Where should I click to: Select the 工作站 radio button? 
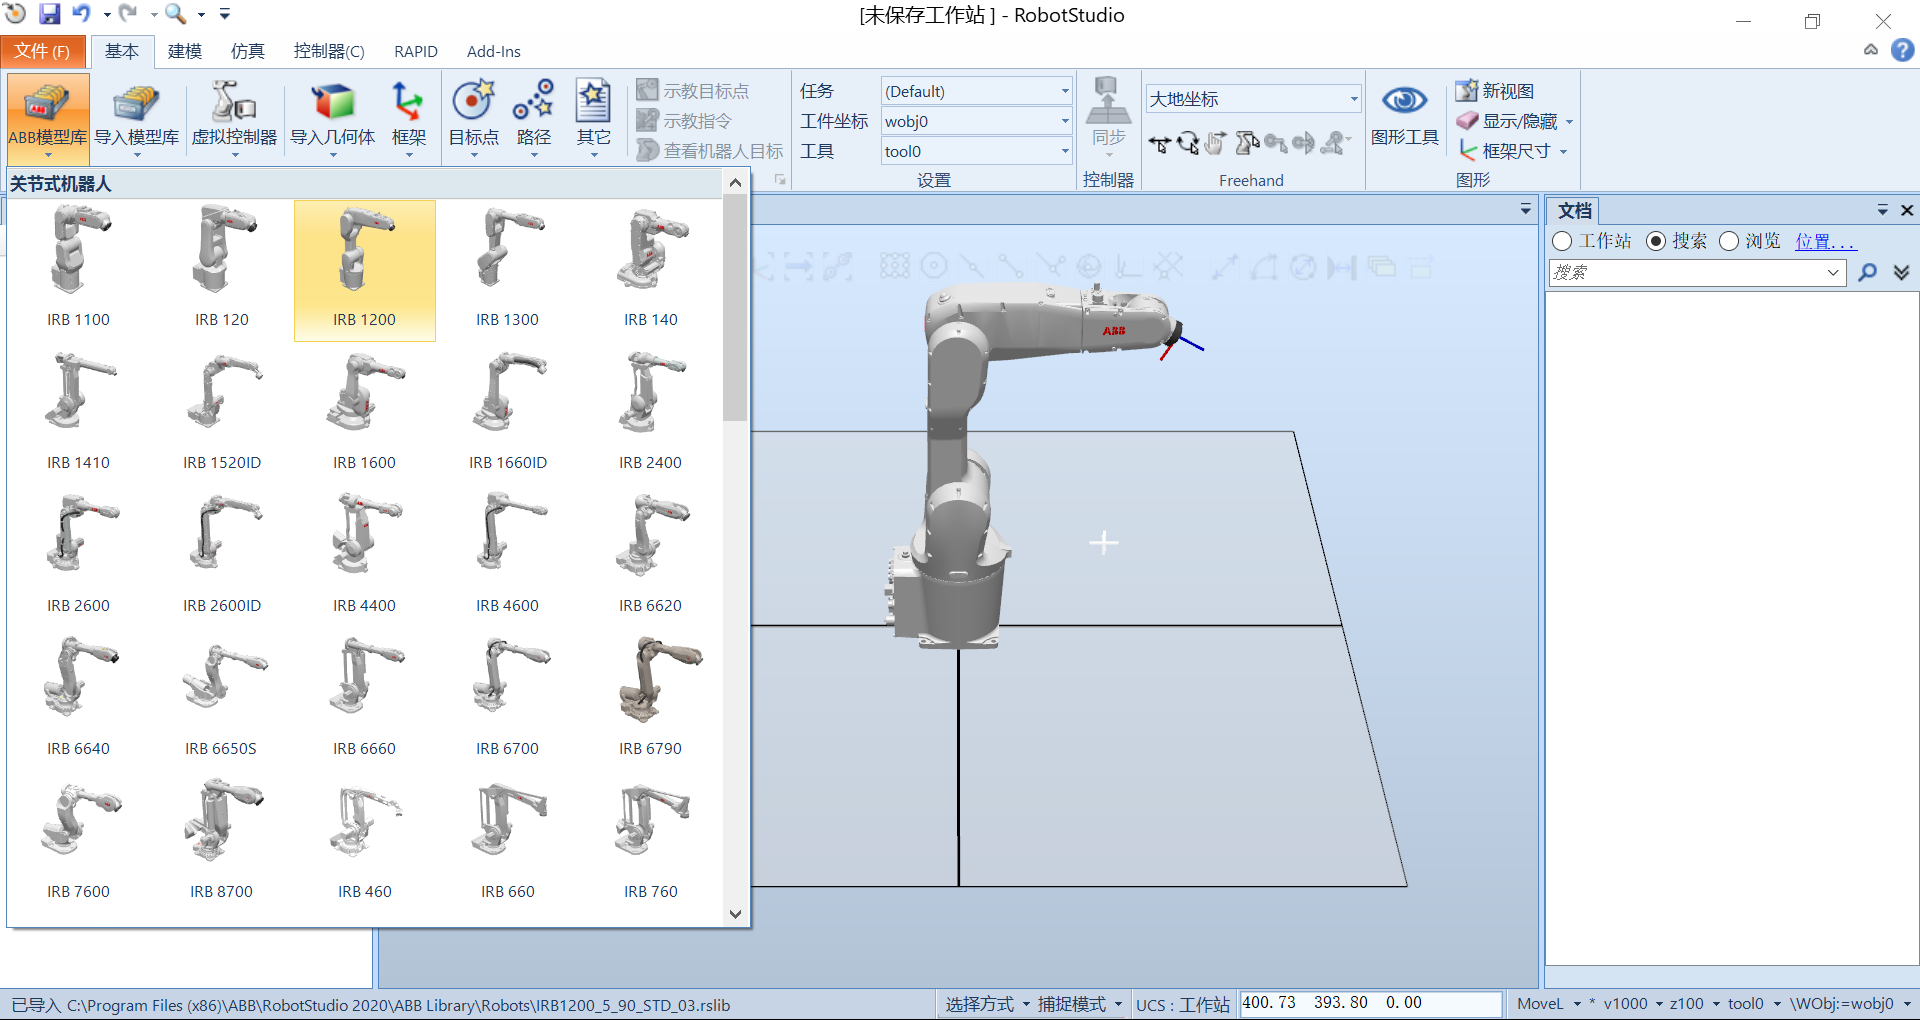tap(1562, 241)
